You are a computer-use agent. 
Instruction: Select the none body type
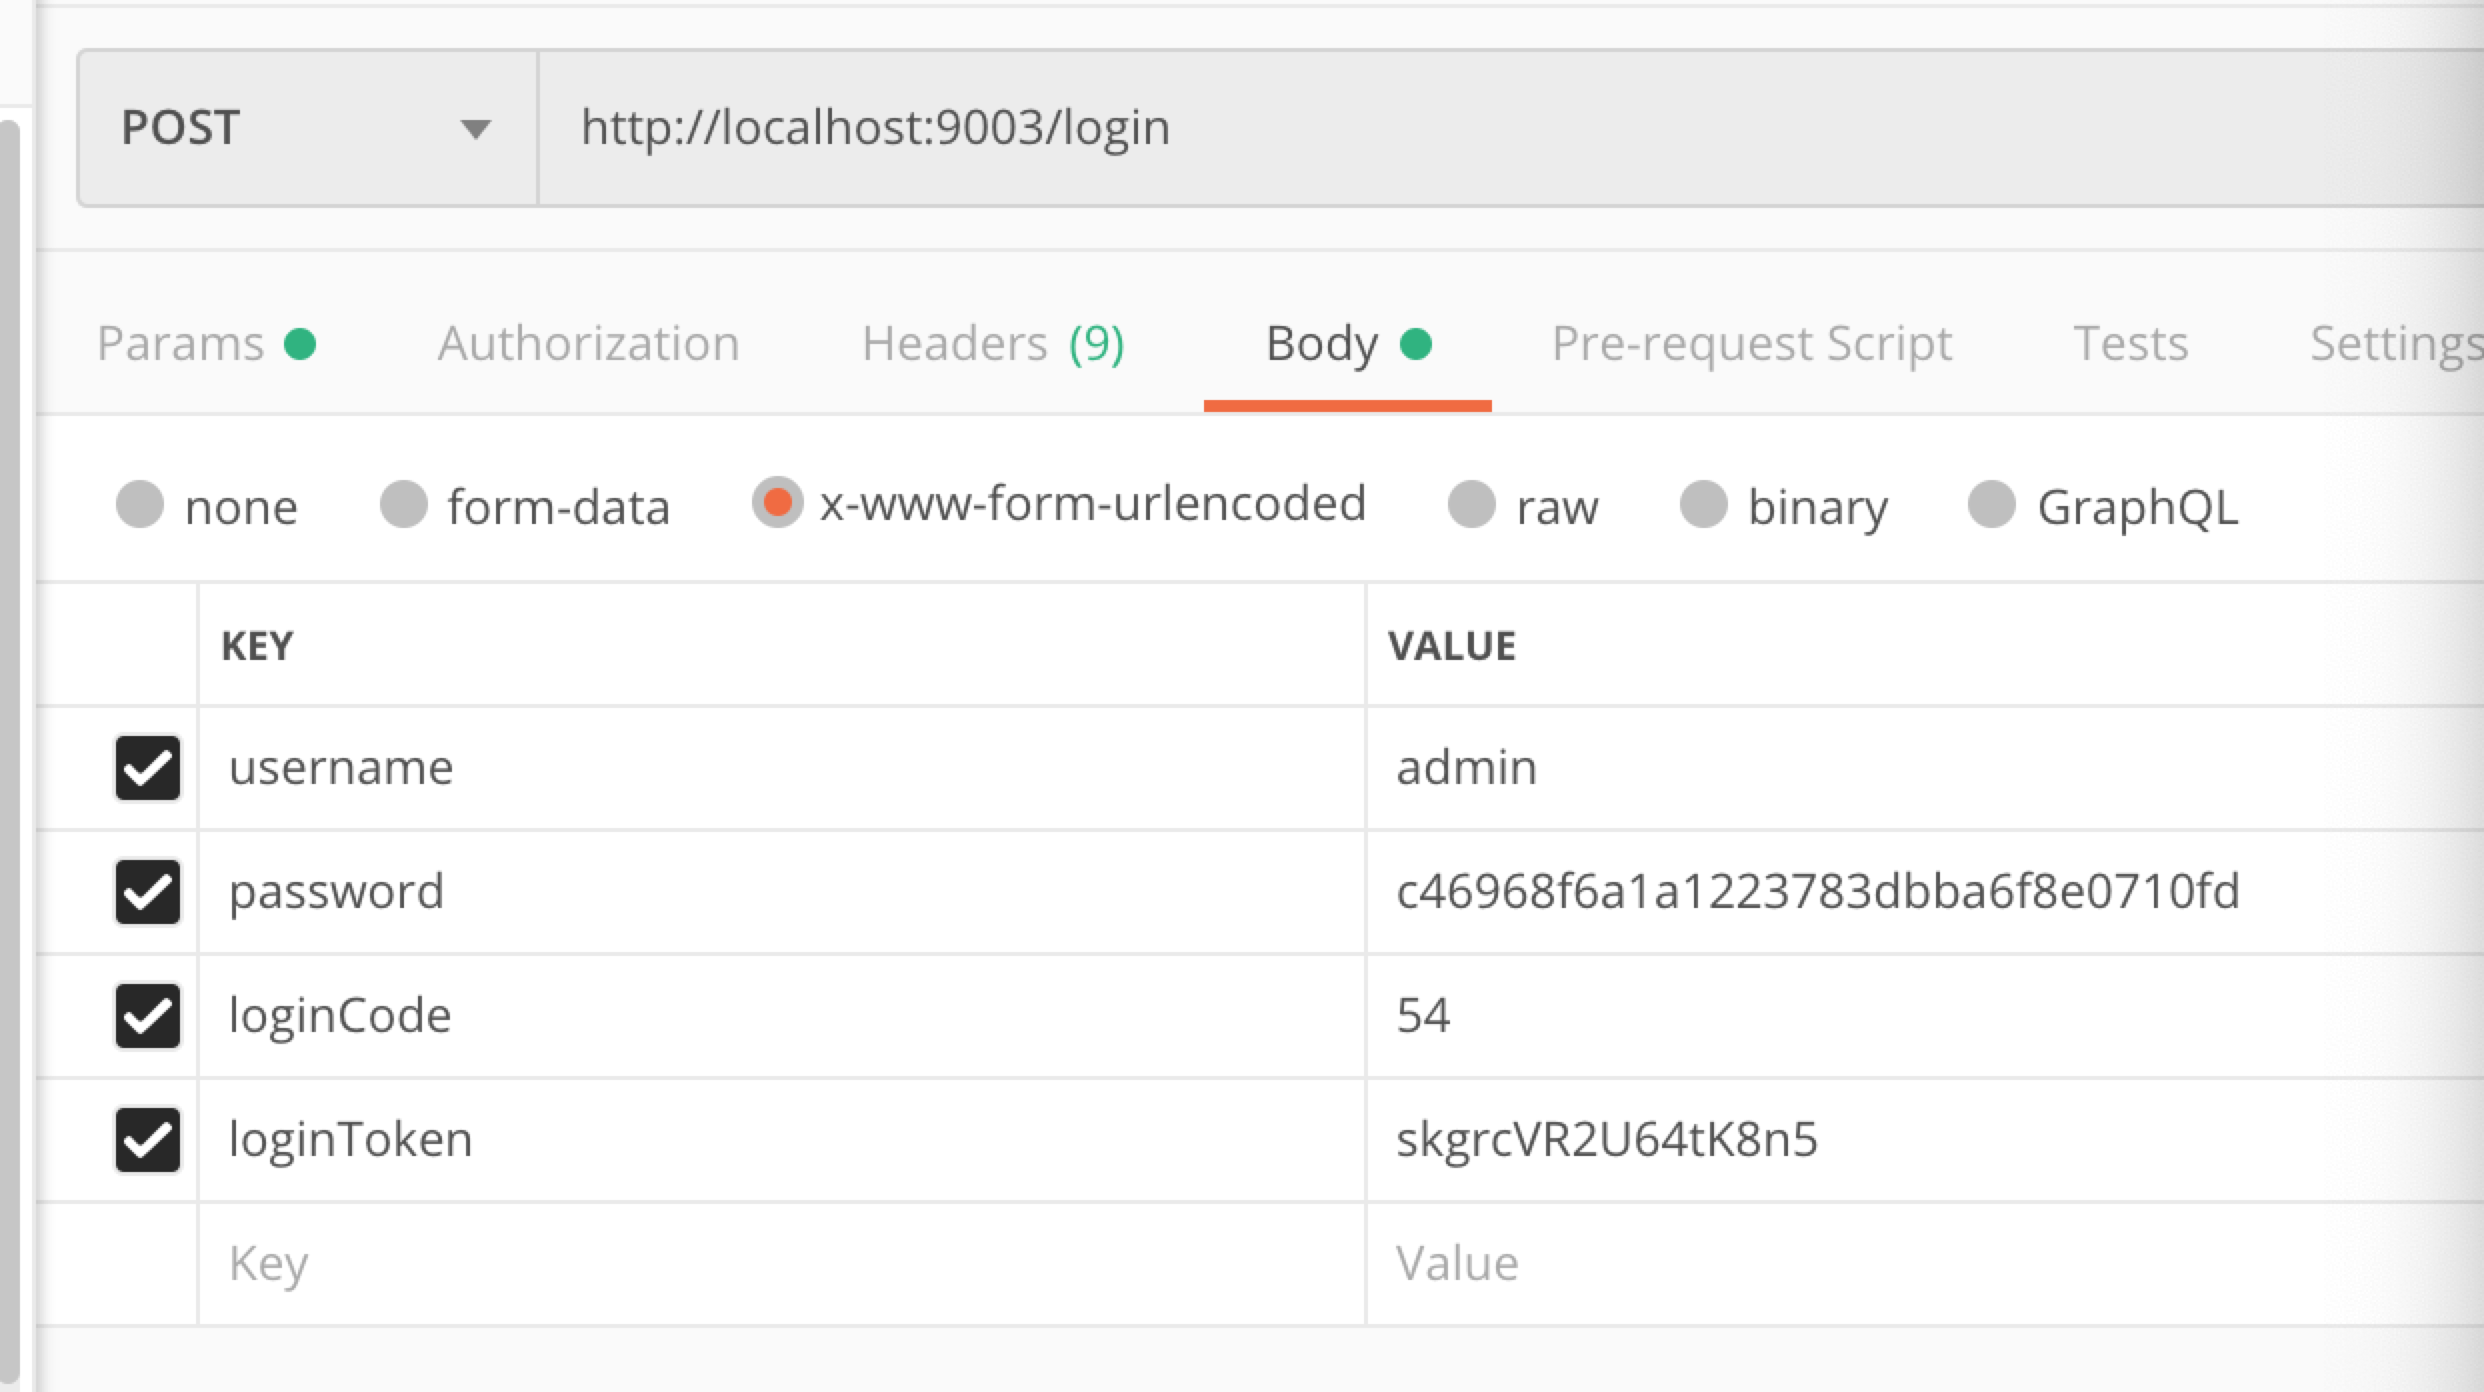click(140, 504)
